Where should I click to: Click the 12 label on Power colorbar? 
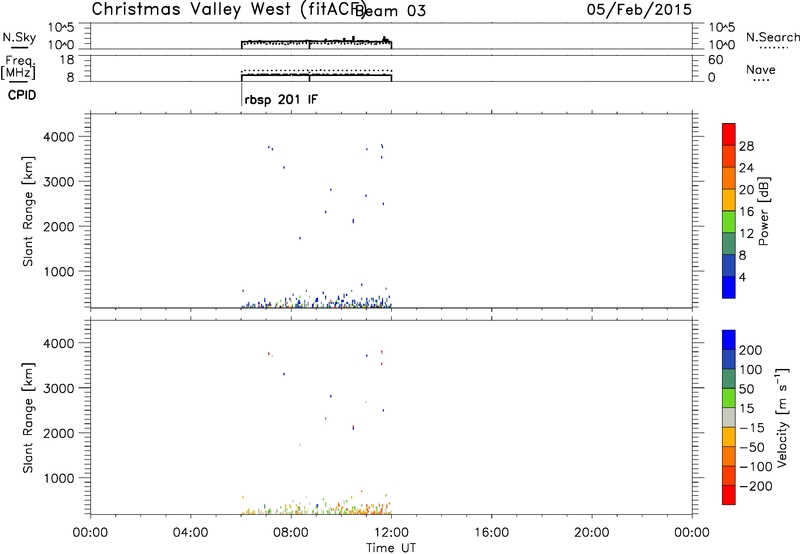[746, 234]
